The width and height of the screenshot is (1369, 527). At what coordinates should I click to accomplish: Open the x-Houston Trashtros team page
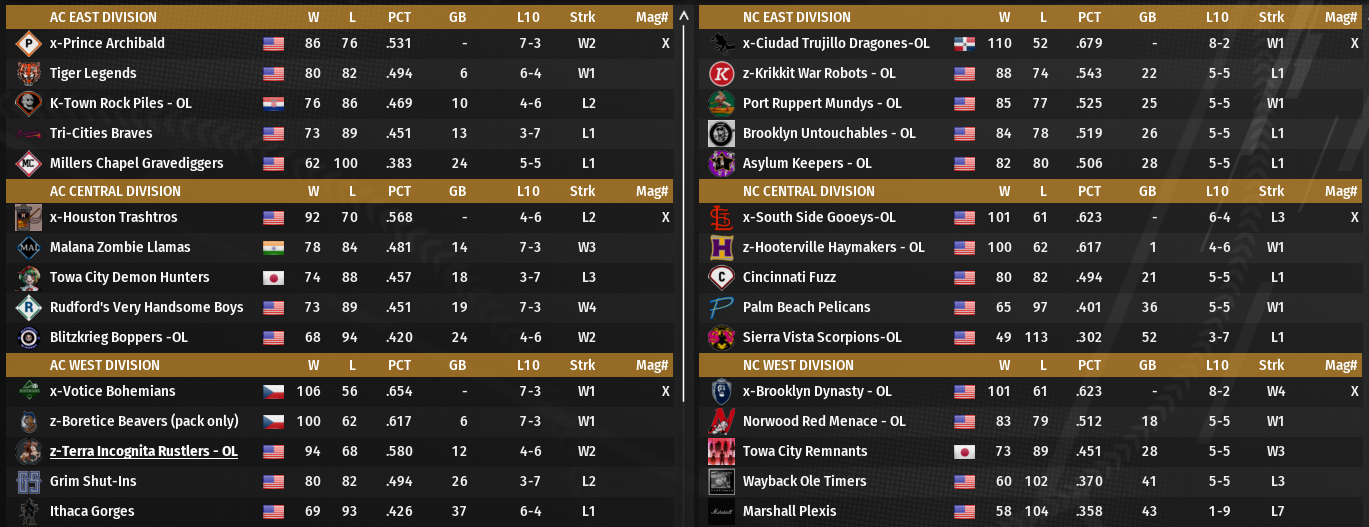click(x=113, y=218)
